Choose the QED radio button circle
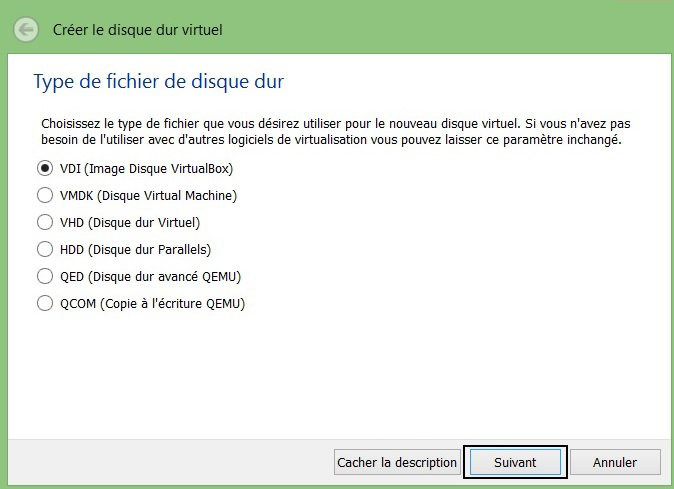The width and height of the screenshot is (674, 489). tap(44, 276)
